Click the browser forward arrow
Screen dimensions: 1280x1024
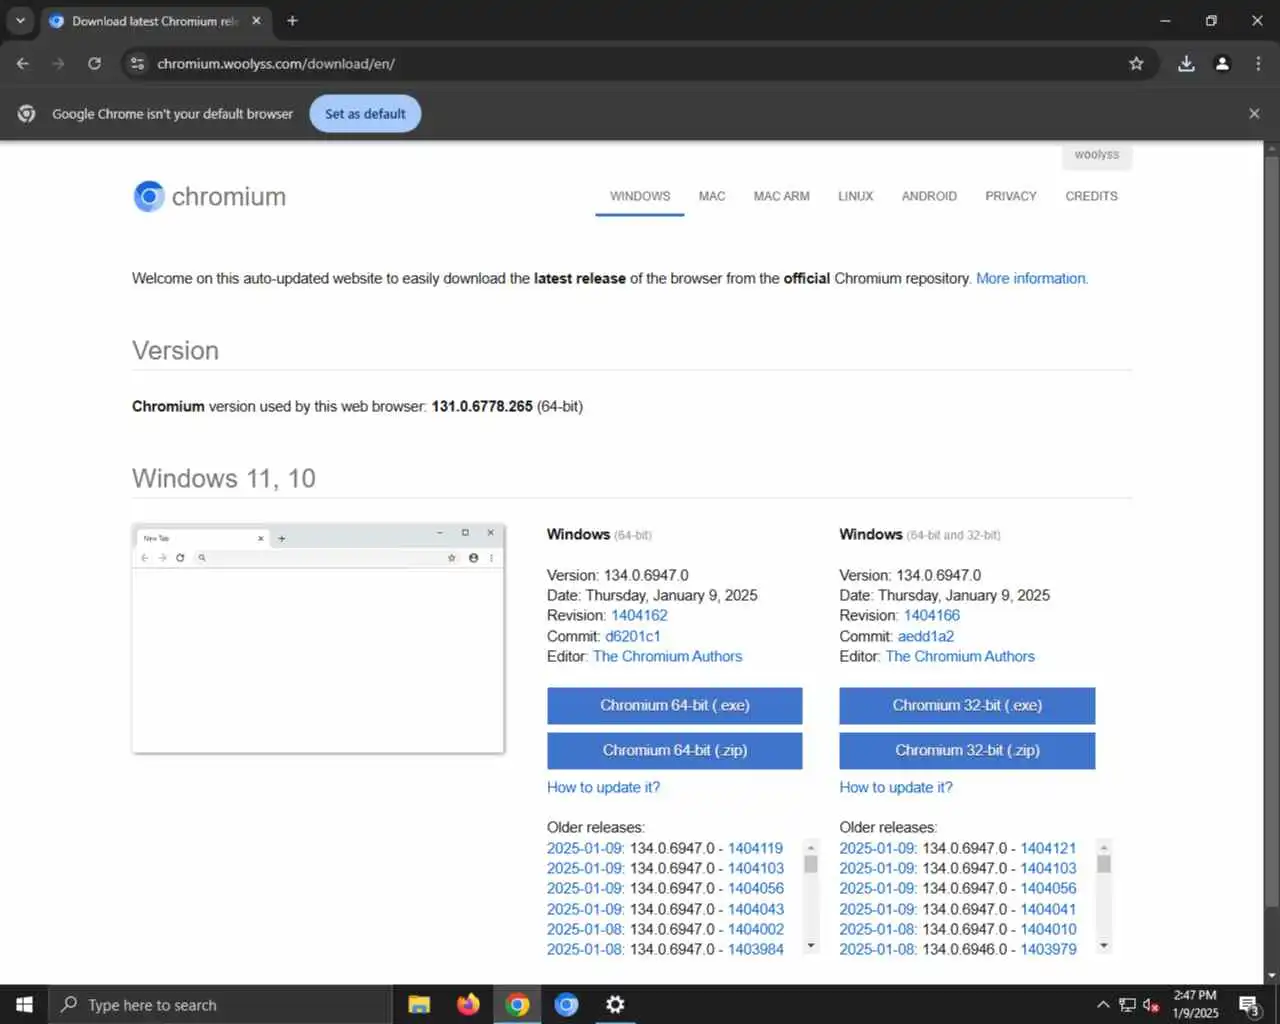pos(58,63)
